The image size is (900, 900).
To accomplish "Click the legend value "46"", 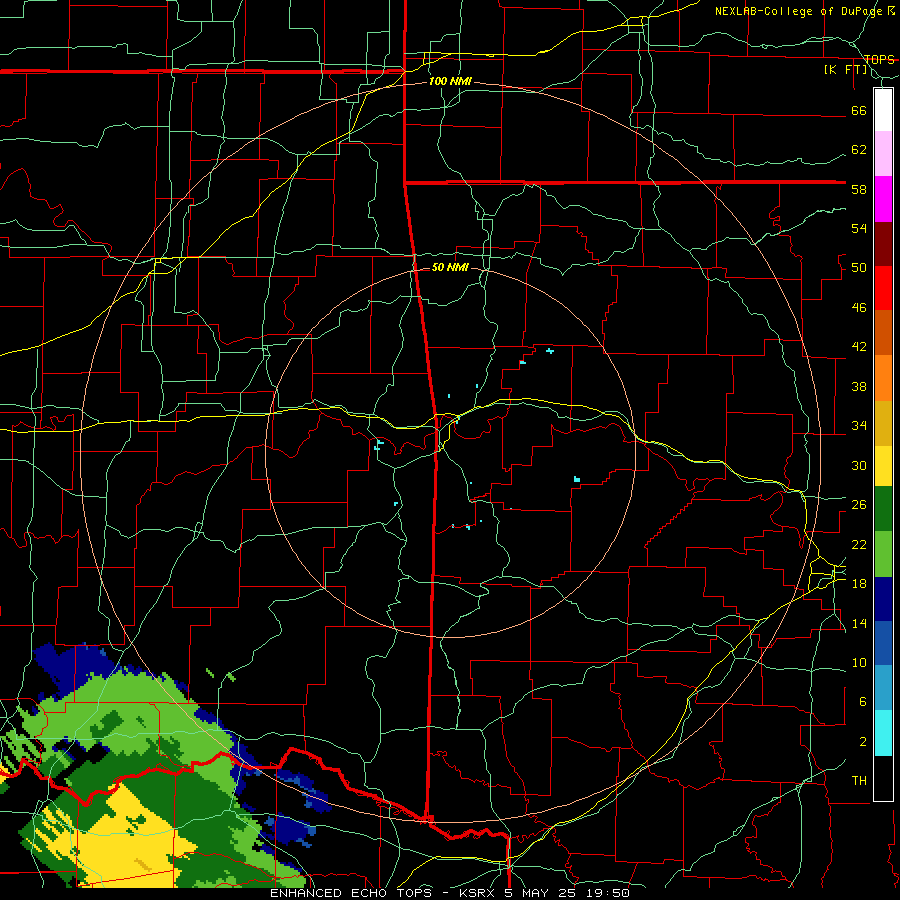I will point(859,308).
